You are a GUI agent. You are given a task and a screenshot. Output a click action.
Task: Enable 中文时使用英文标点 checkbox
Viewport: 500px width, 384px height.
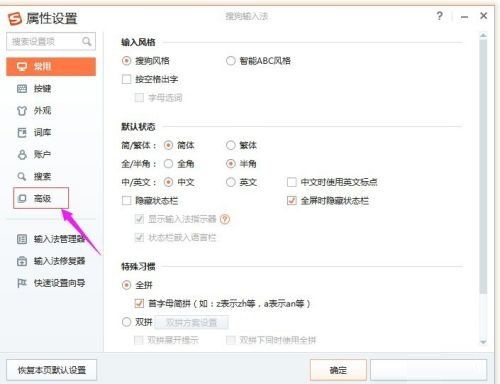pos(292,182)
